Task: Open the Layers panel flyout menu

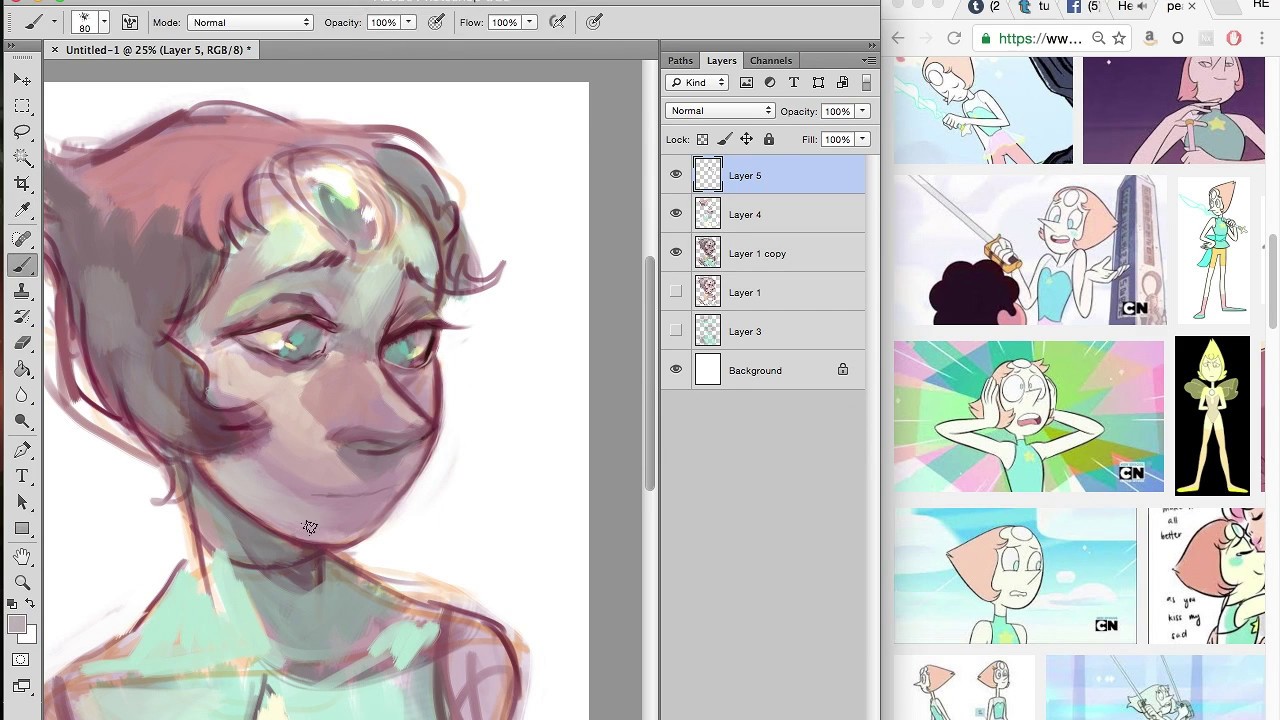Action: pyautogui.click(x=869, y=61)
